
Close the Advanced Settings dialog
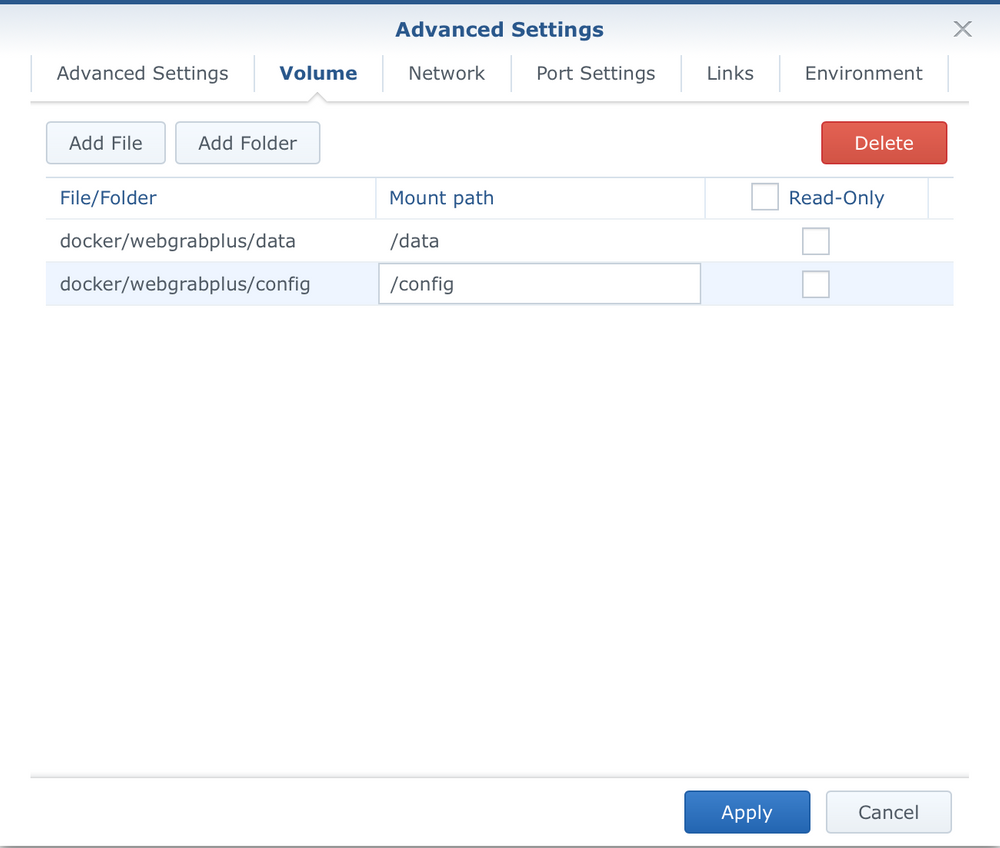[x=962, y=29]
